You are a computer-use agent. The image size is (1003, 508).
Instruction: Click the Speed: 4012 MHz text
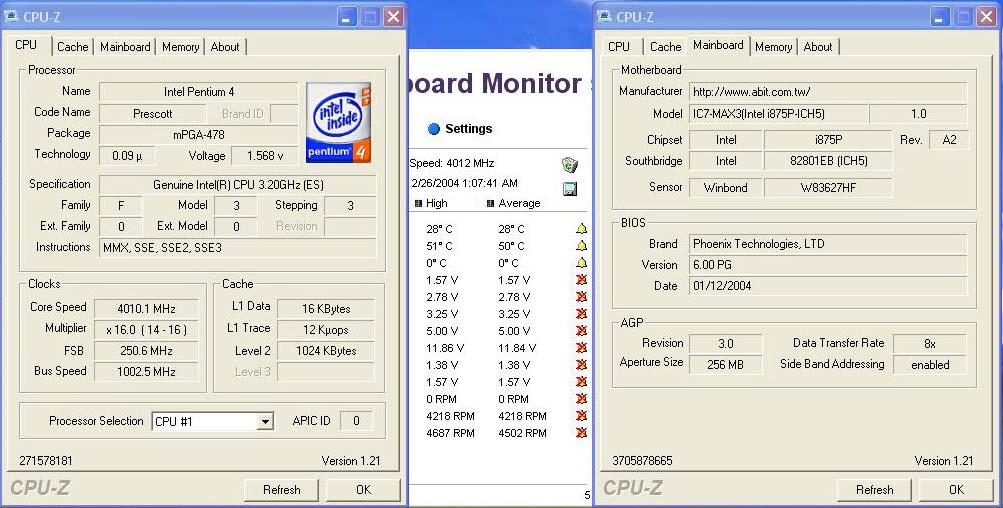(x=452, y=163)
